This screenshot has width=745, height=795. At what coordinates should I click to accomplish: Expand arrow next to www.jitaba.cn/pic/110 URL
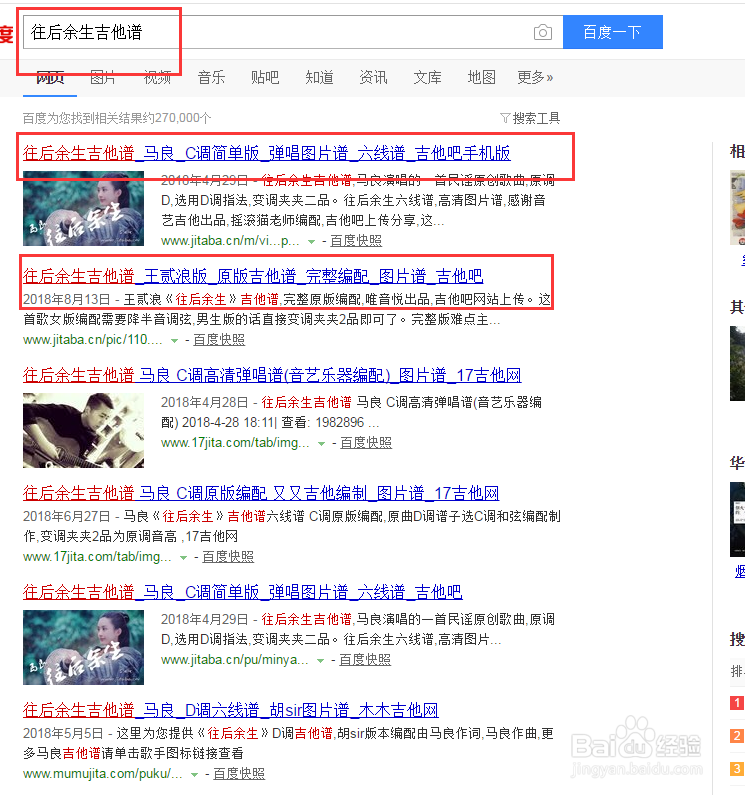click(174, 341)
